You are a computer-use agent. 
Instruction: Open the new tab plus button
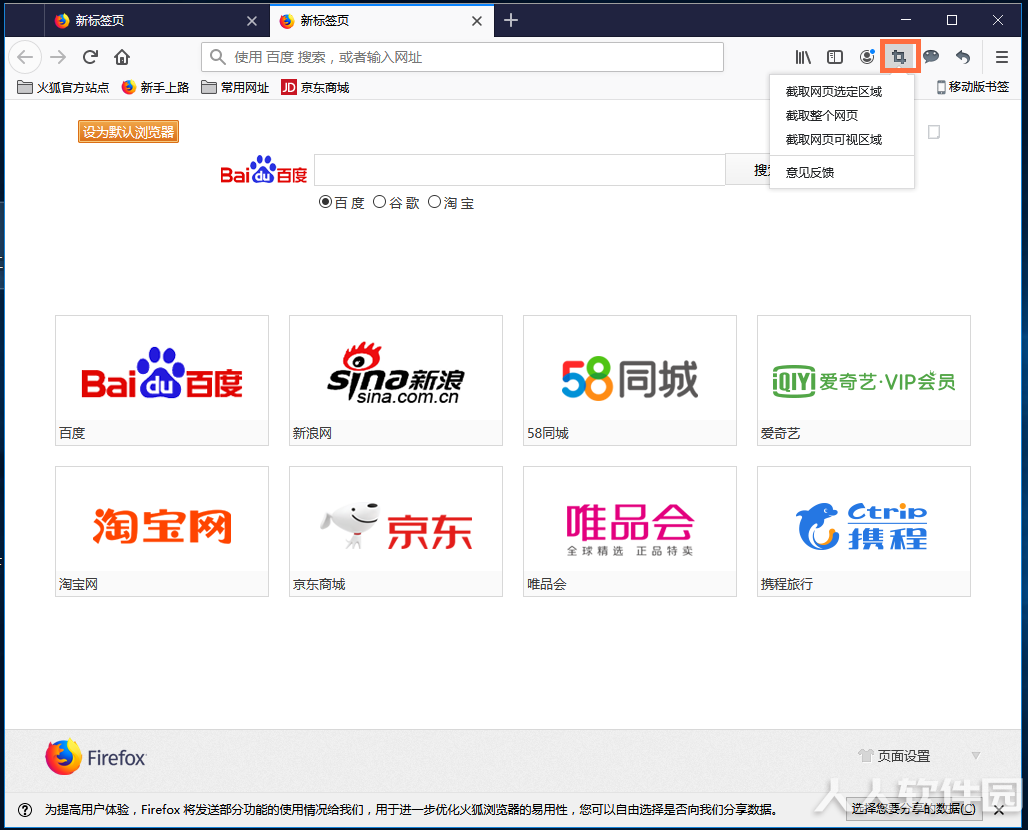click(511, 20)
